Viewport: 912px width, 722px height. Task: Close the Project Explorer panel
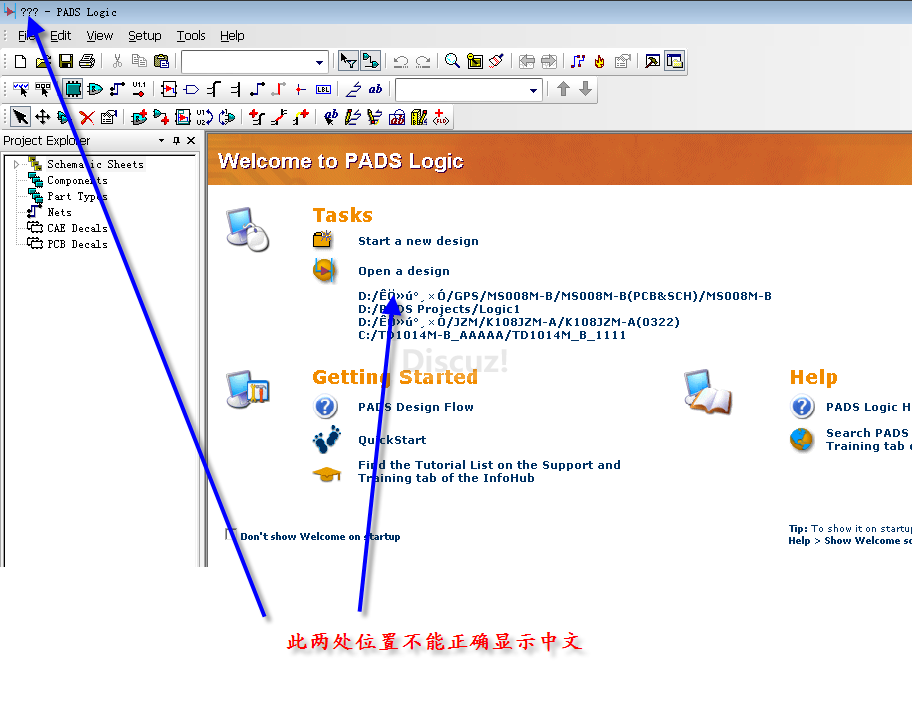[191, 141]
